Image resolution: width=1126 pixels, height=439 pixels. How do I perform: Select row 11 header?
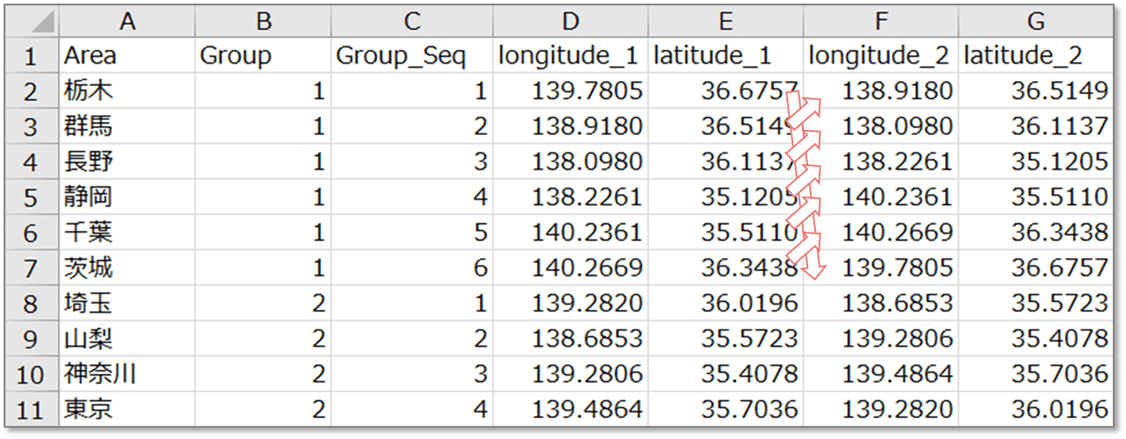point(34,410)
